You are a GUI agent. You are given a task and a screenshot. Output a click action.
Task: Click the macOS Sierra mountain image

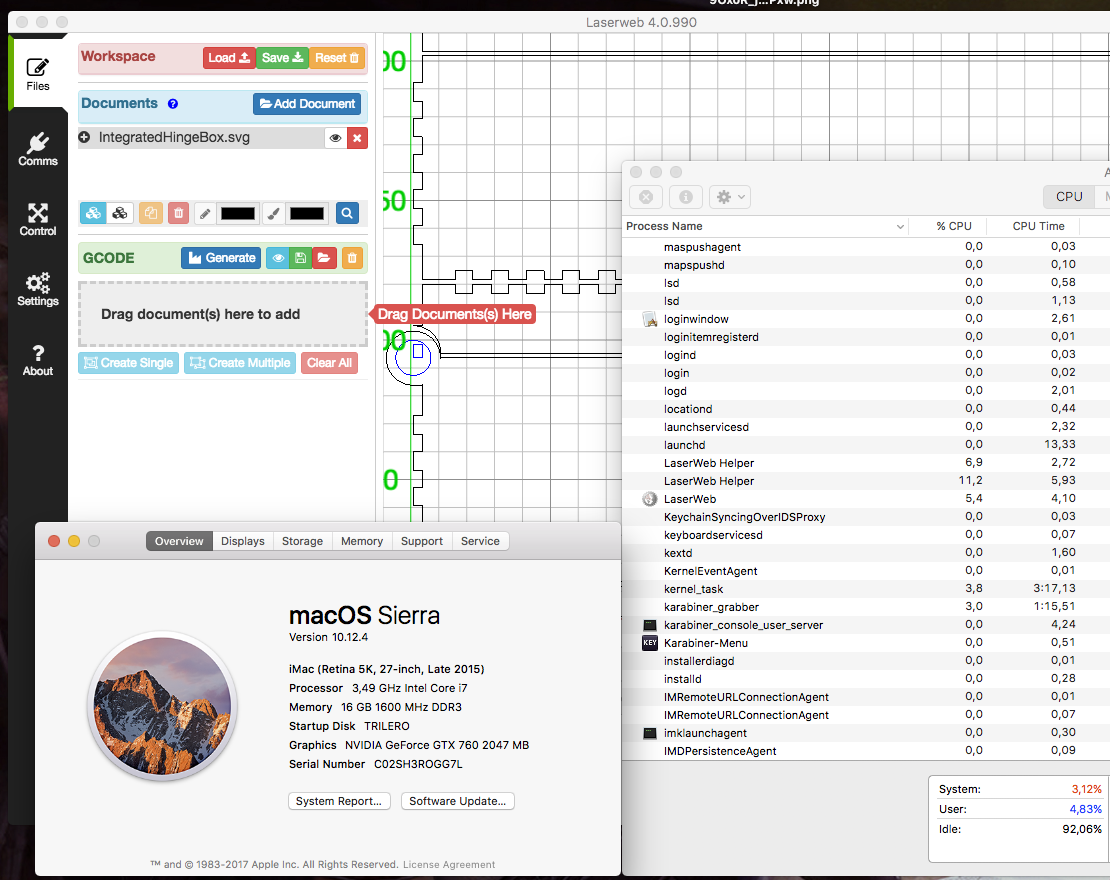[x=163, y=706]
